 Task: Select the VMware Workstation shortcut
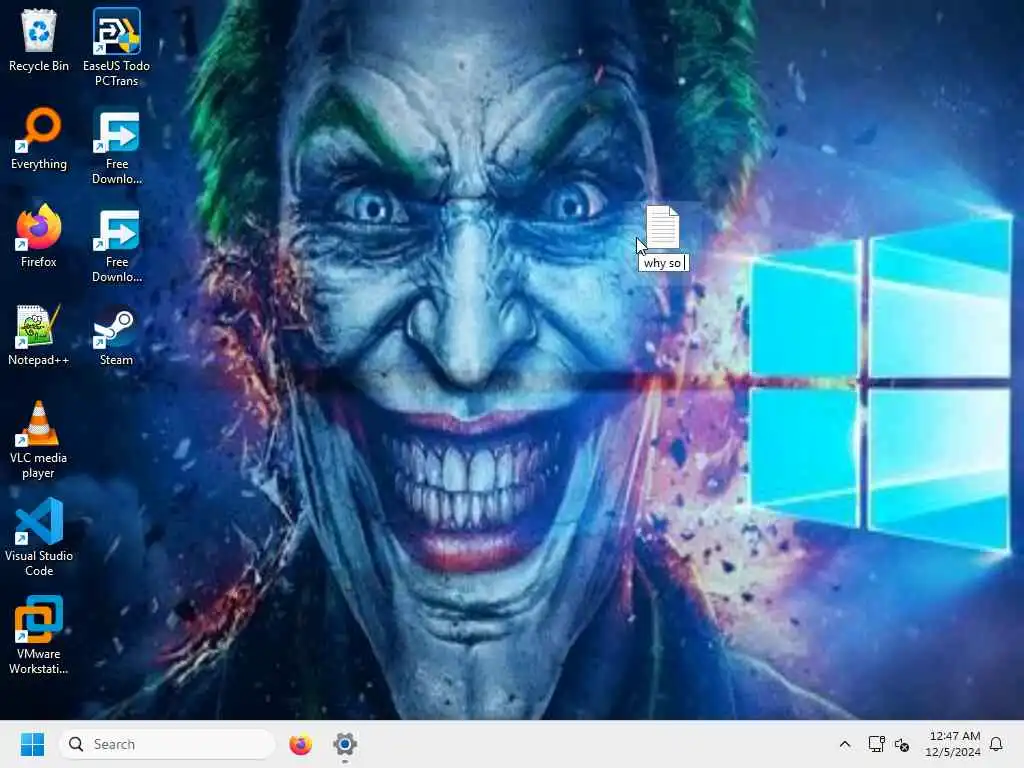coord(39,635)
